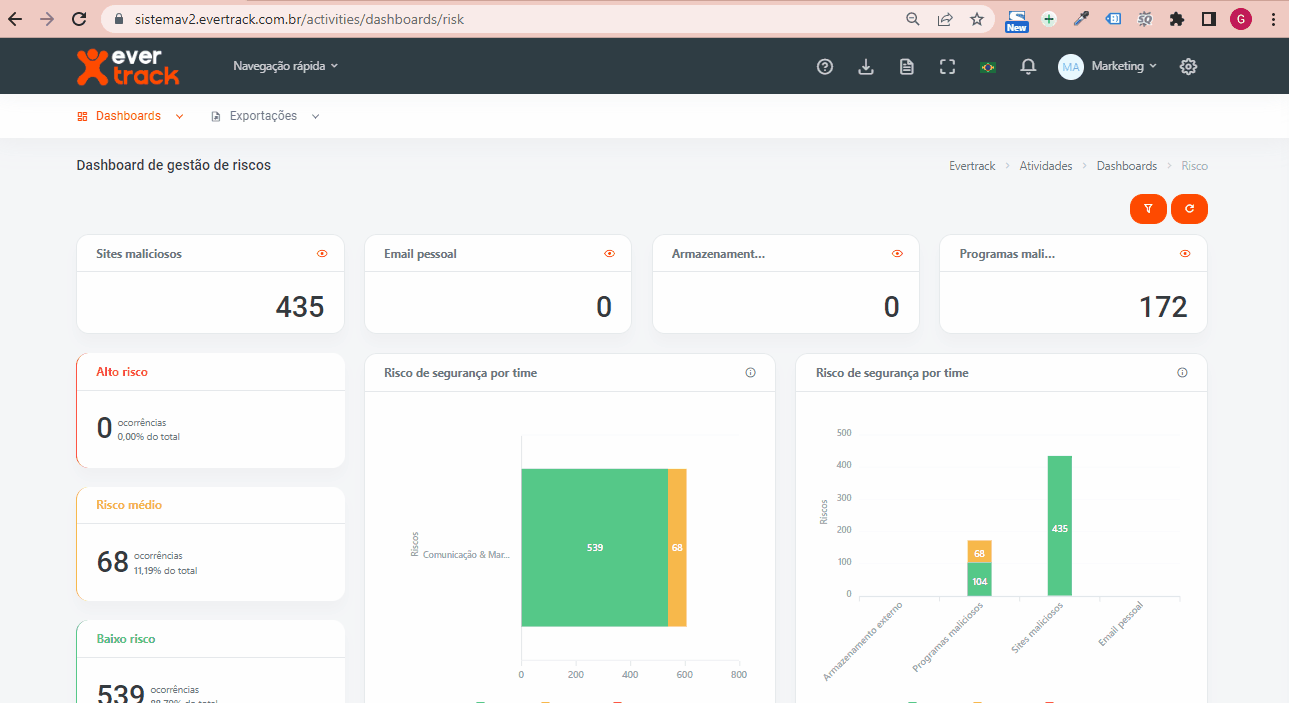Click the Brazil flag language icon

(x=988, y=67)
